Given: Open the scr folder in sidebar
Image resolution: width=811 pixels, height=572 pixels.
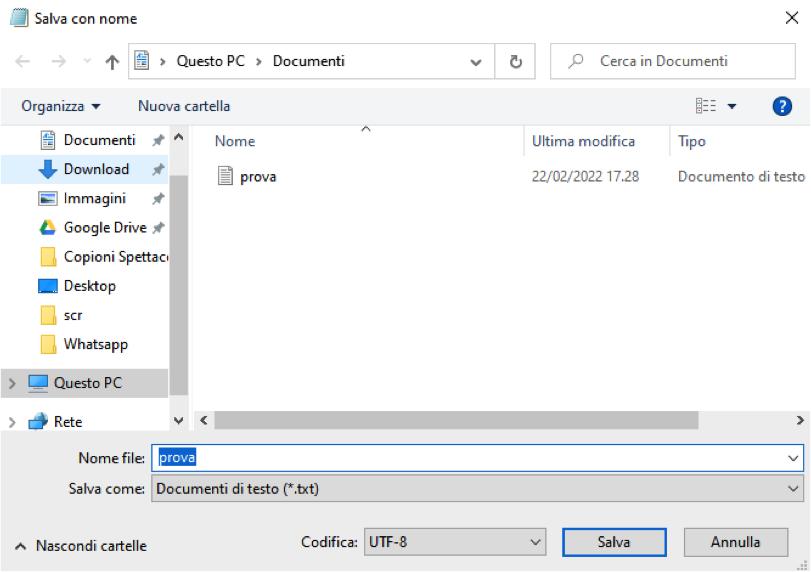Looking at the screenshot, I should pyautogui.click(x=73, y=315).
